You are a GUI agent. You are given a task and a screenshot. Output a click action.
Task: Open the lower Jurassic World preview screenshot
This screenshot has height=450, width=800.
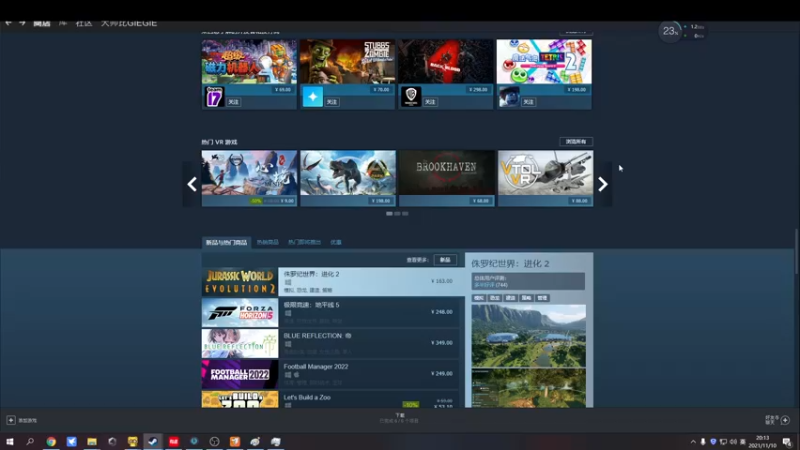tap(529, 388)
